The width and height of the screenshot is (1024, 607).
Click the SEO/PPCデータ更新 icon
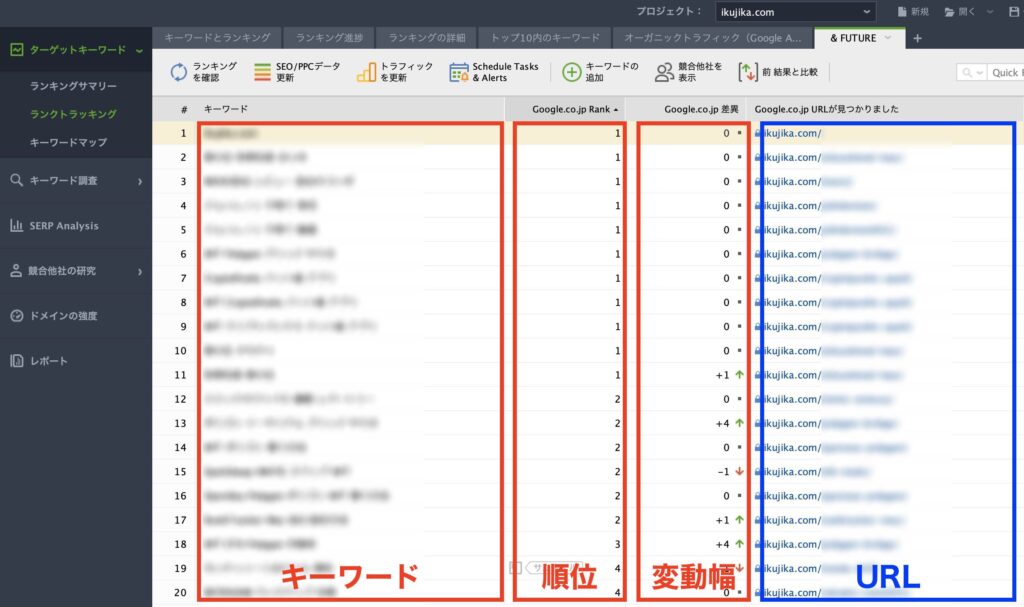262,72
